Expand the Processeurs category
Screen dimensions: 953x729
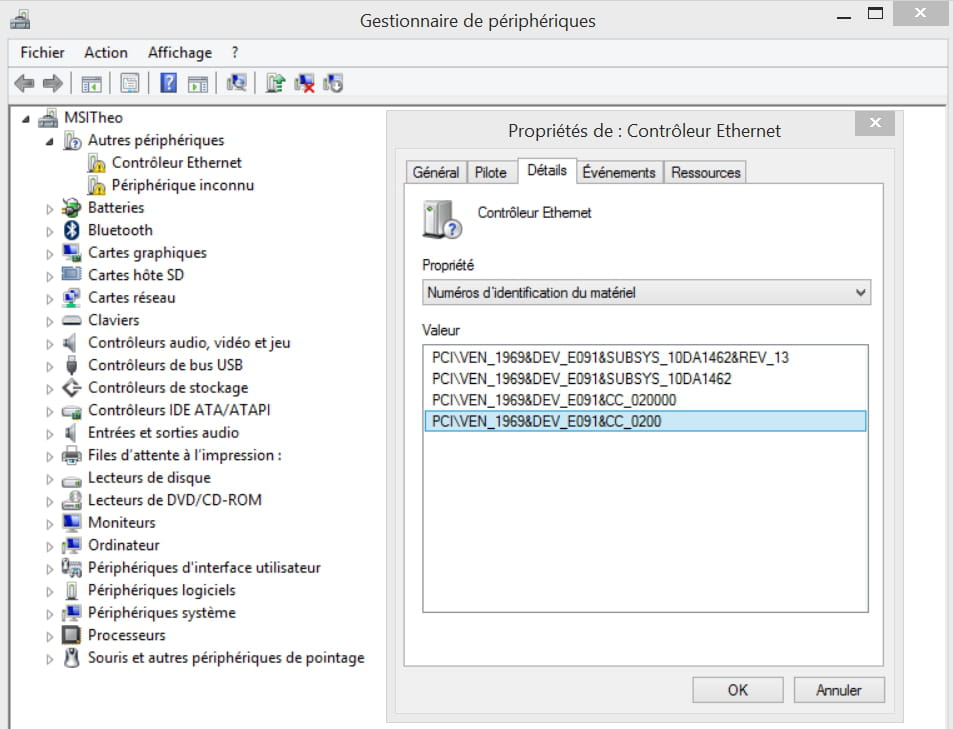(50, 636)
